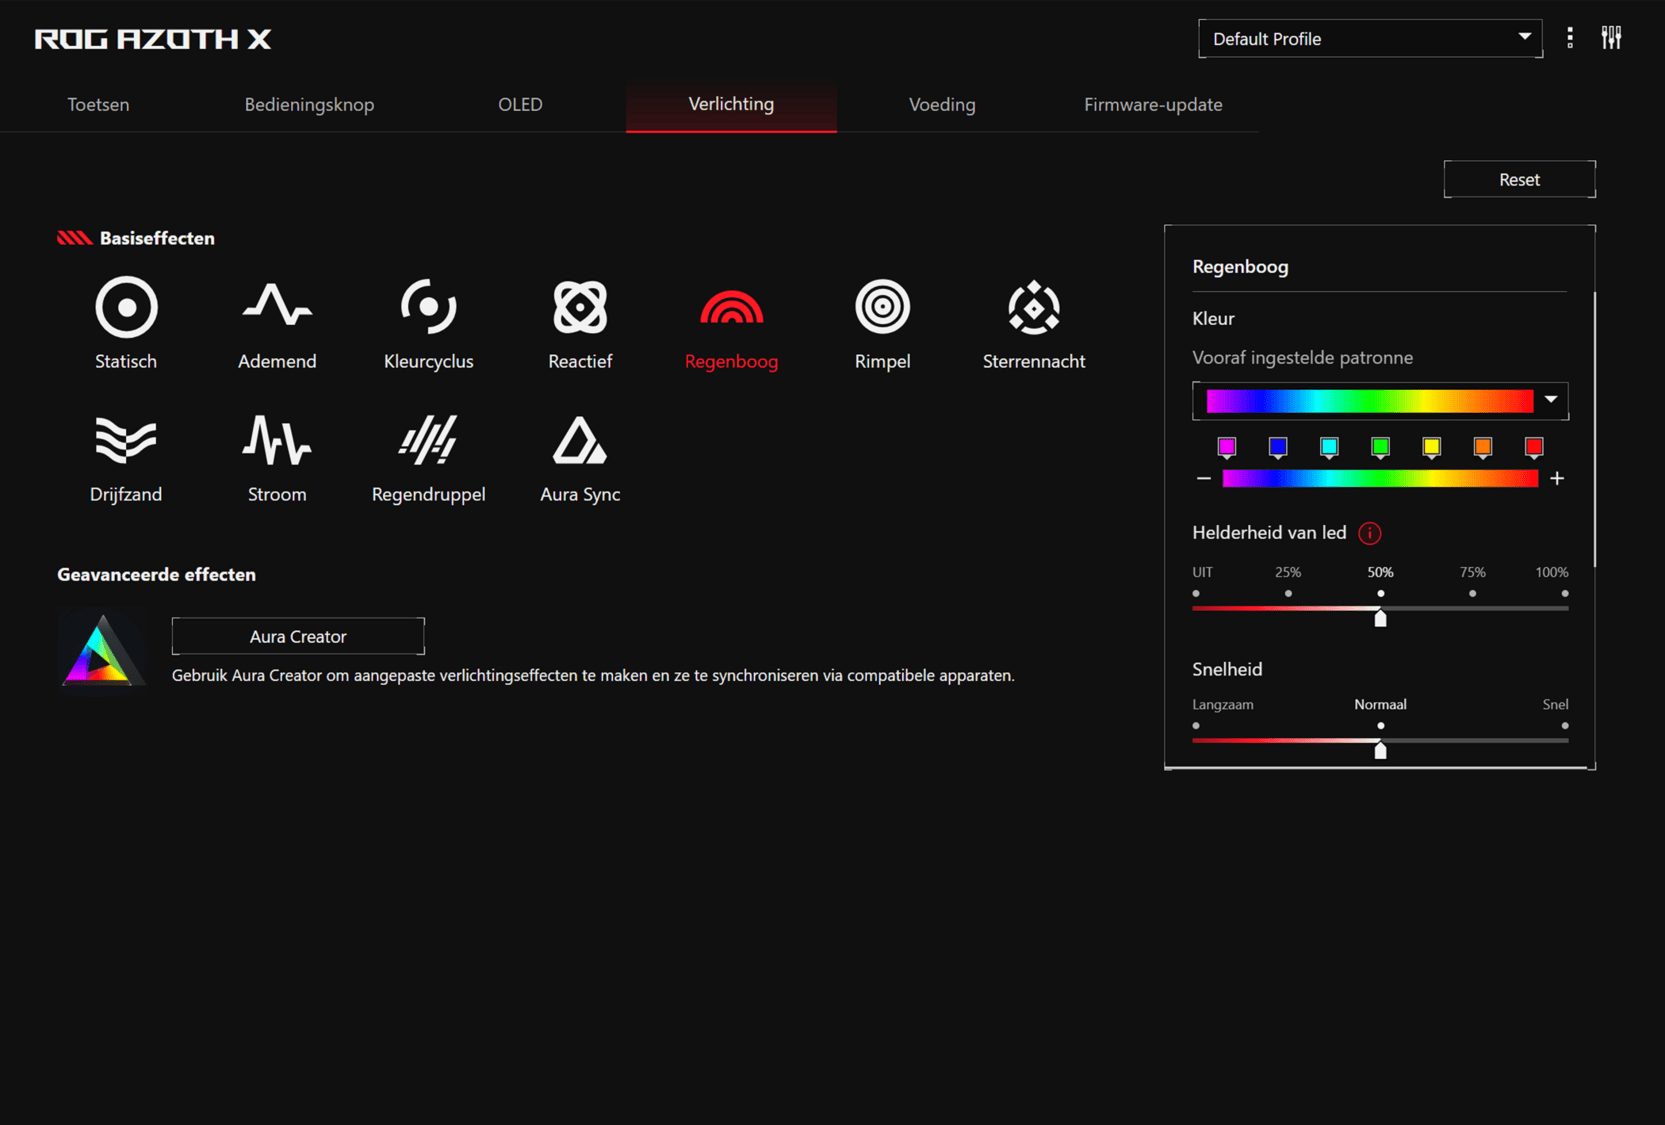Viewport: 1665px width, 1125px height.
Task: Click the LED brightness info icon
Action: click(1370, 533)
